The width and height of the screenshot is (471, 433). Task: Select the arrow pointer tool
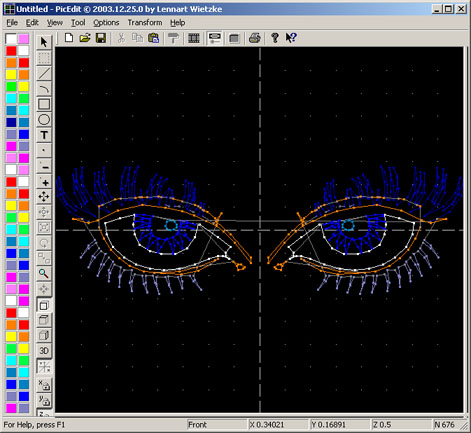pyautogui.click(x=44, y=42)
